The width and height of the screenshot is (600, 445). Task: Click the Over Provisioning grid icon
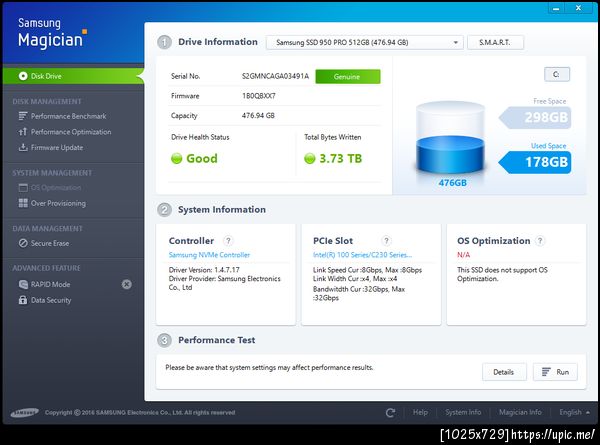[23, 203]
